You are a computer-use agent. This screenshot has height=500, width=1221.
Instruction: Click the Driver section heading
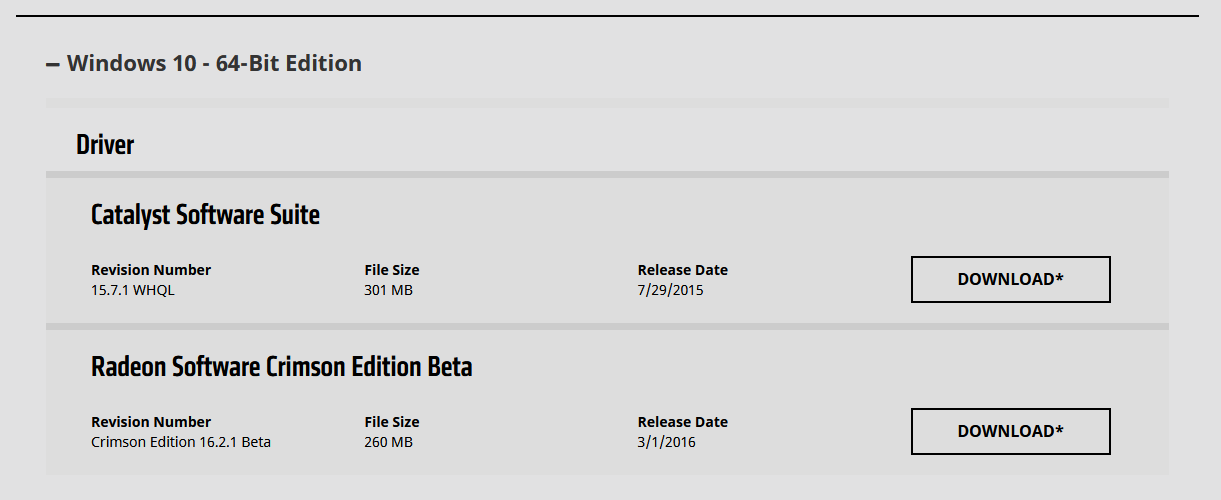105,145
